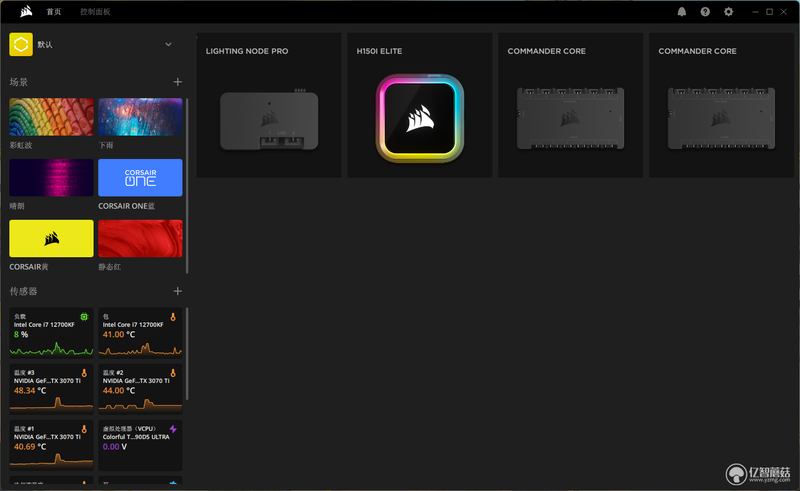Click the Corsair sails logo in title bar
The image size is (800, 491).
(x=26, y=11)
